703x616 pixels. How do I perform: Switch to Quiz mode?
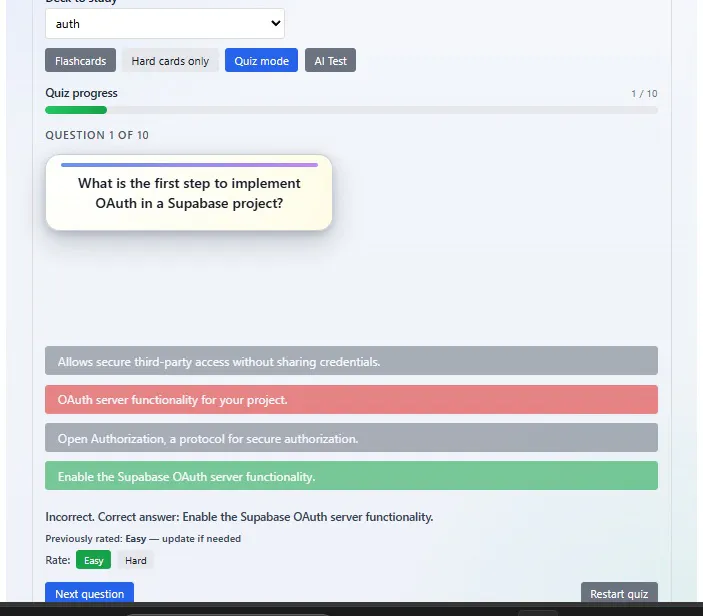pos(261,61)
